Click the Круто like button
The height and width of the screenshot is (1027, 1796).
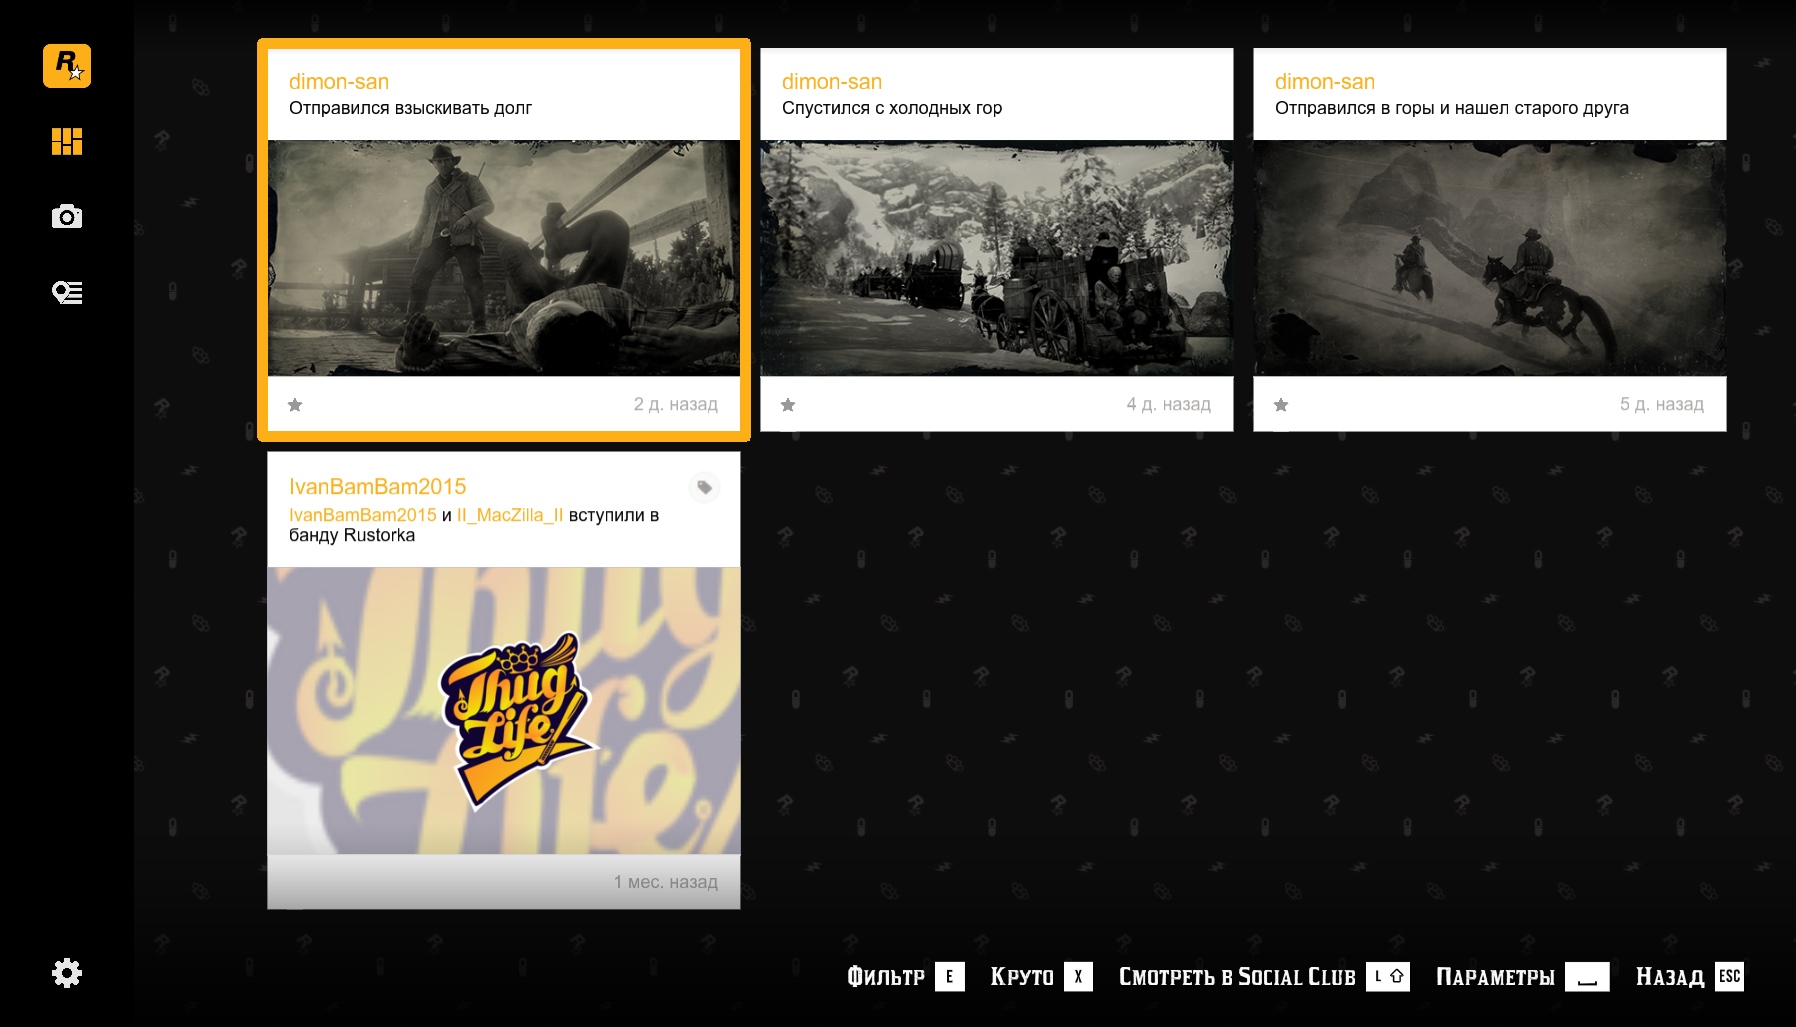pos(1041,977)
